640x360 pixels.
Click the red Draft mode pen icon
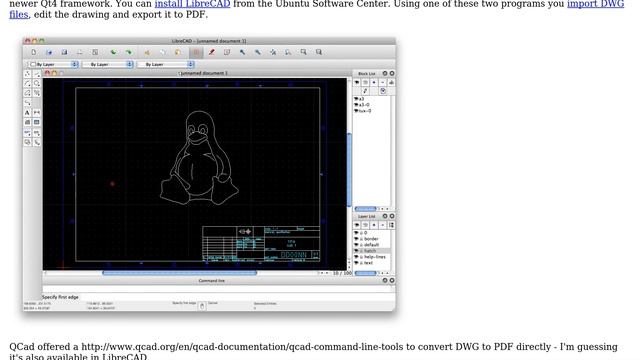click(212, 52)
